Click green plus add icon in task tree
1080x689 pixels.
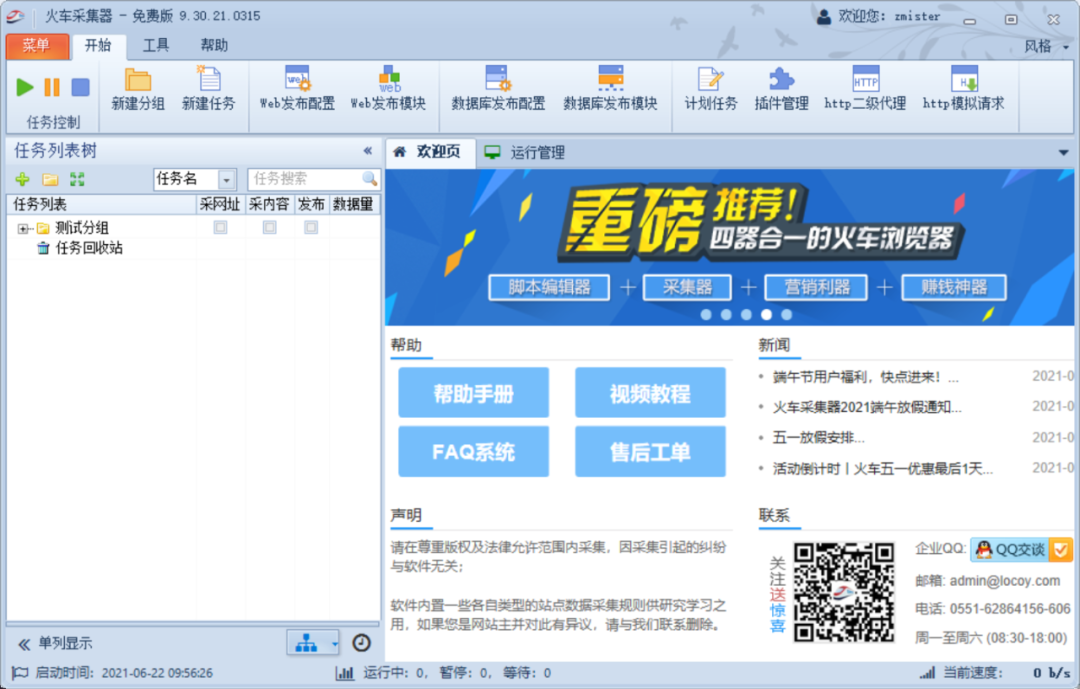[23, 179]
